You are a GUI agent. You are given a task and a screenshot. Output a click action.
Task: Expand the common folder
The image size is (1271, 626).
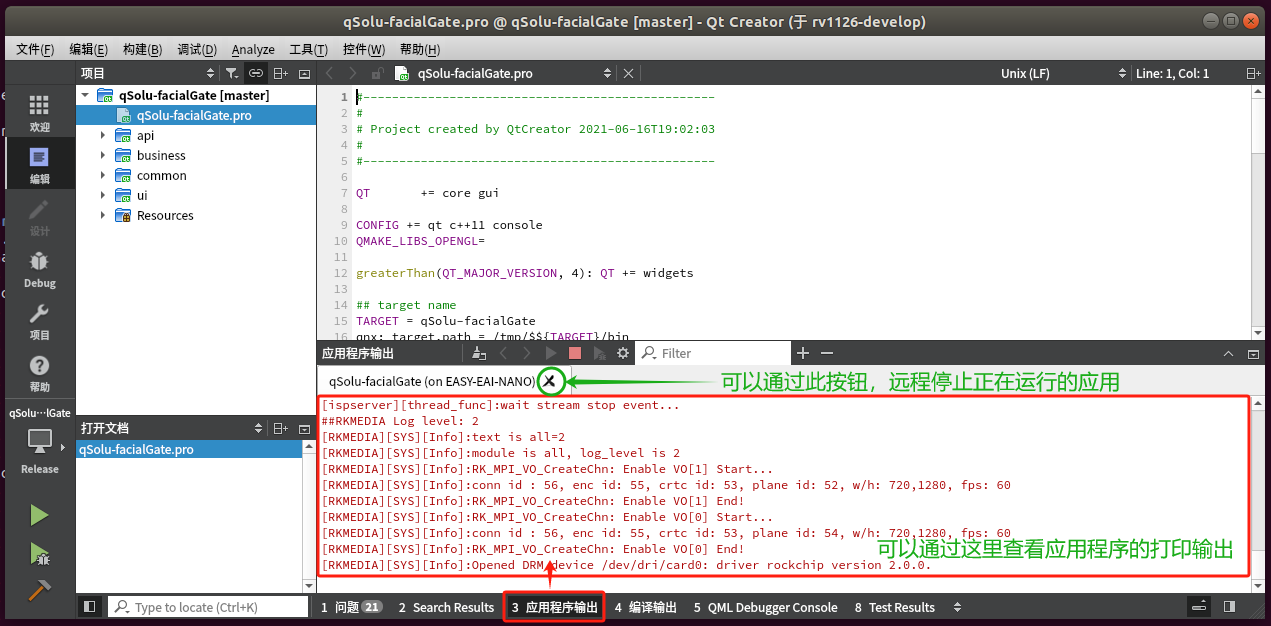(103, 175)
